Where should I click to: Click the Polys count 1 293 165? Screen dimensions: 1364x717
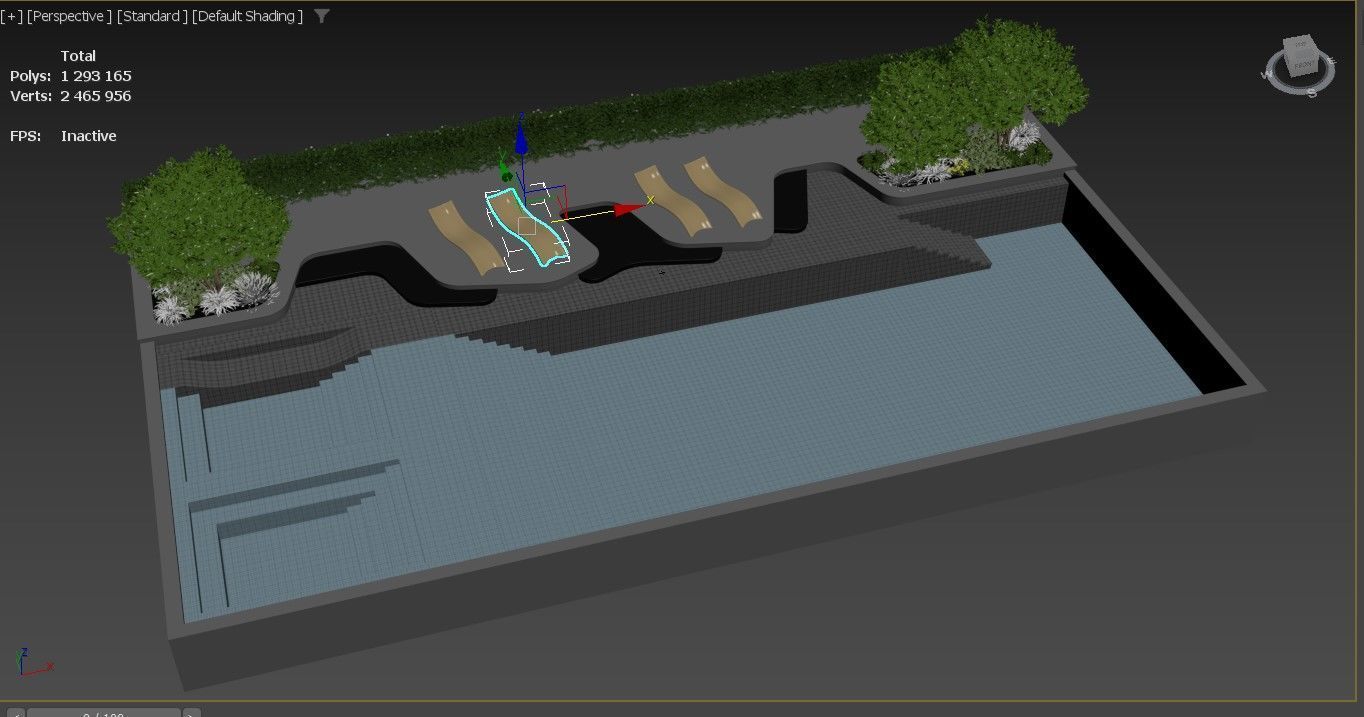click(x=96, y=76)
